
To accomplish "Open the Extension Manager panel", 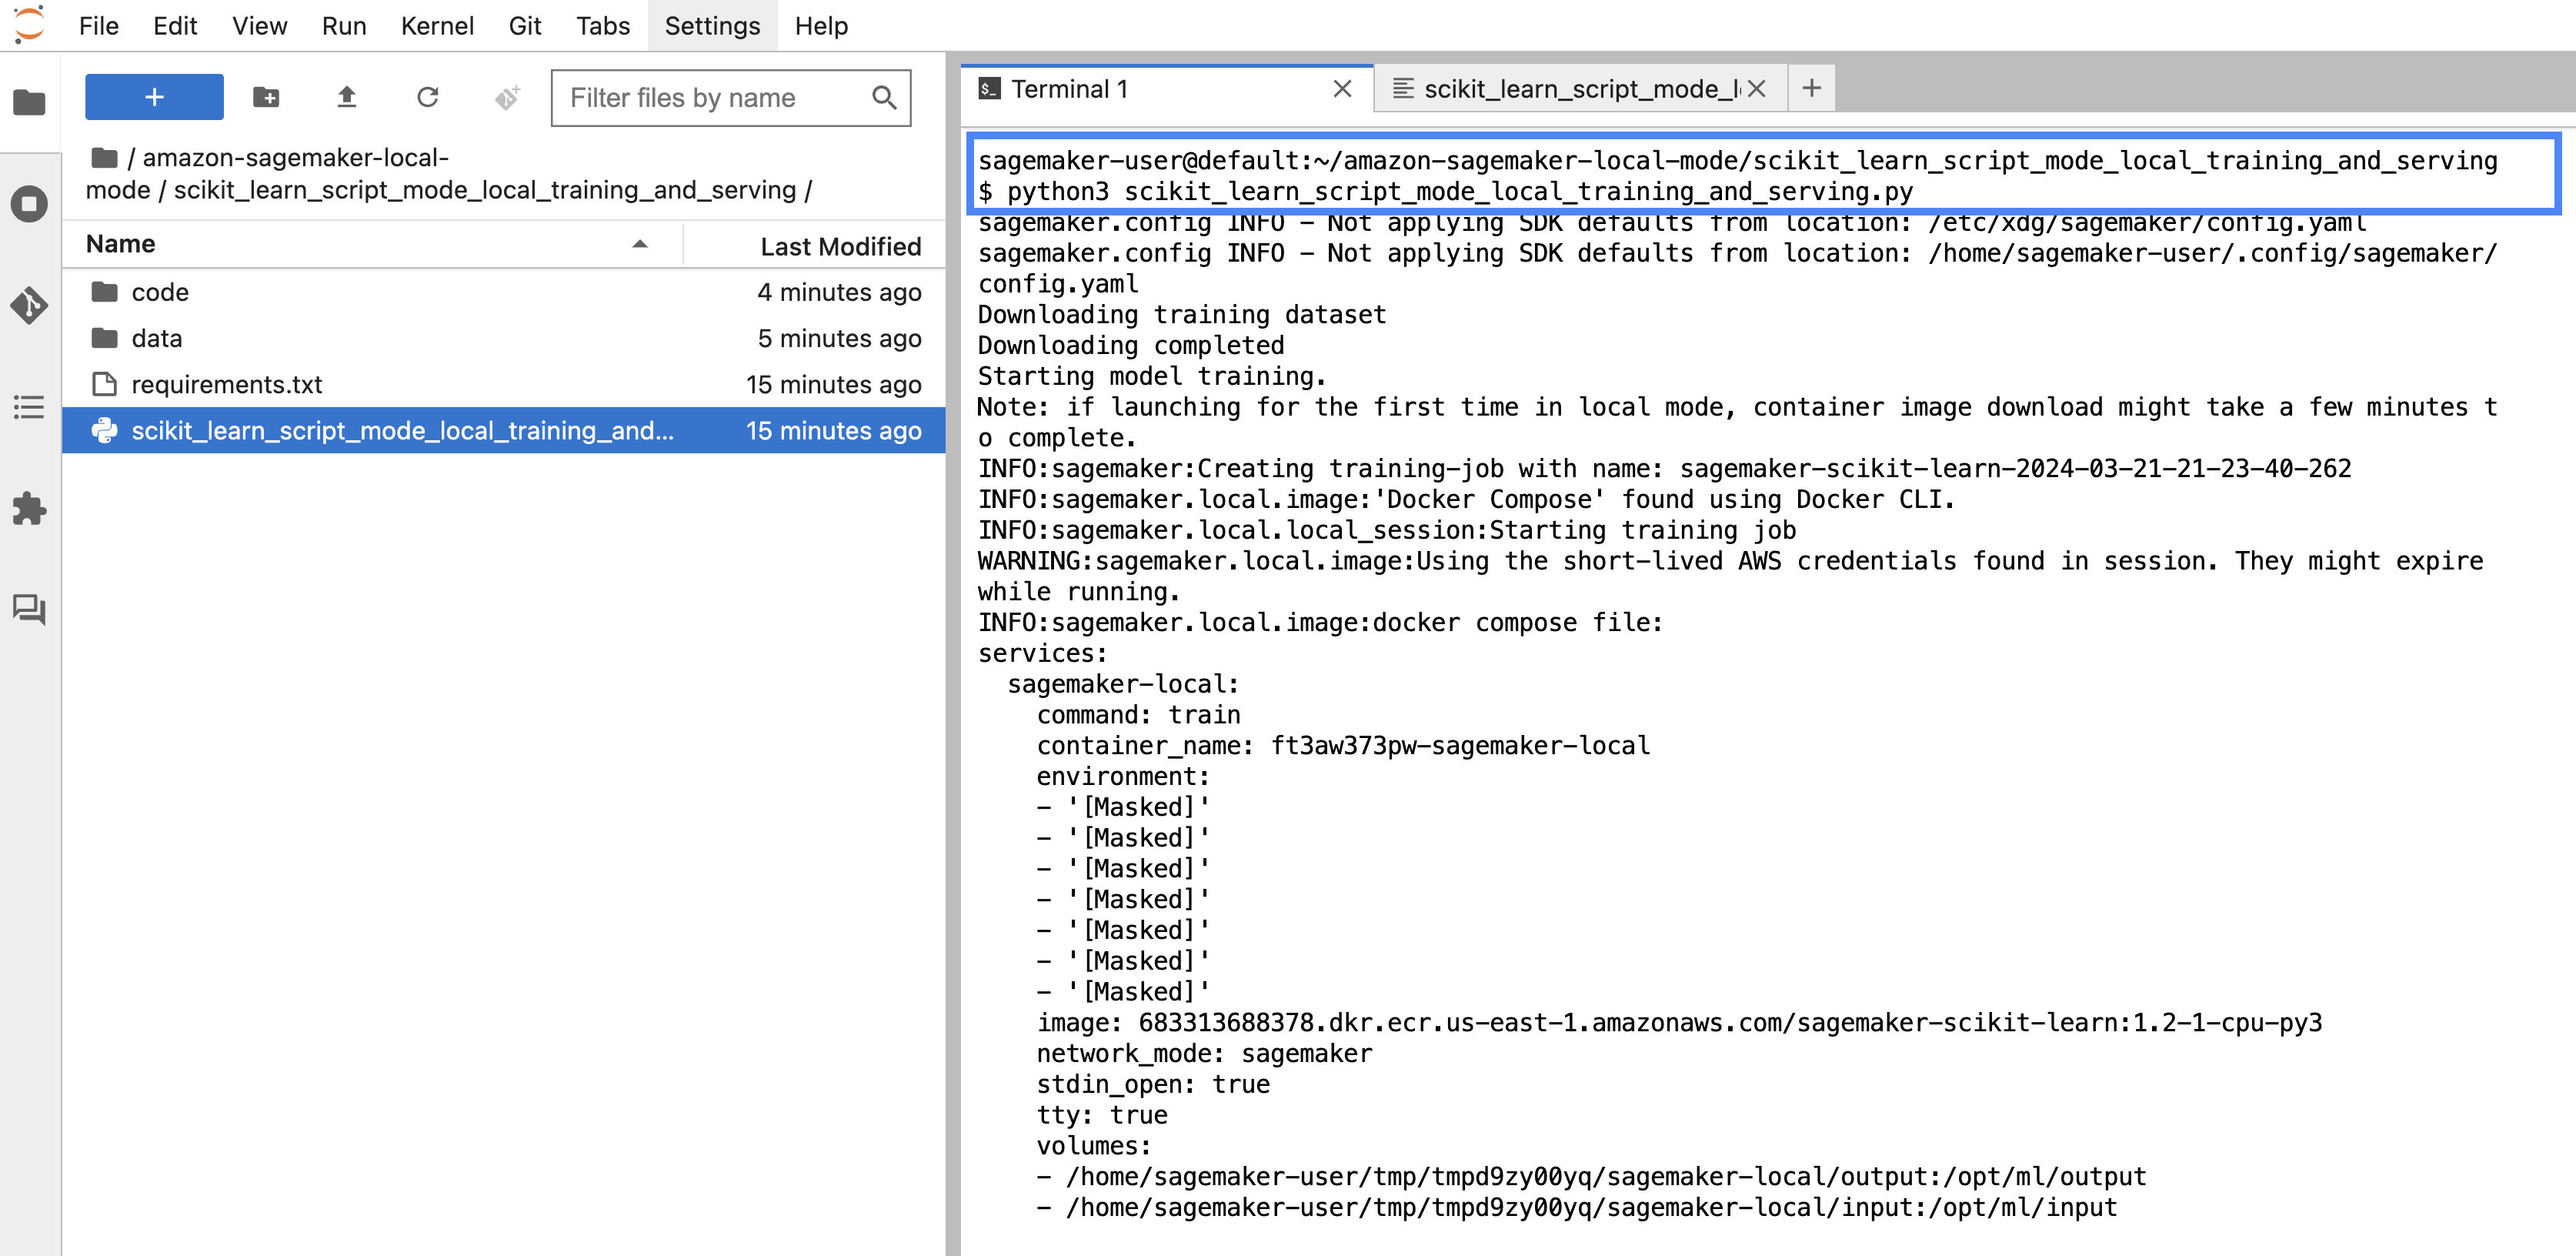I will pyautogui.click(x=29, y=509).
